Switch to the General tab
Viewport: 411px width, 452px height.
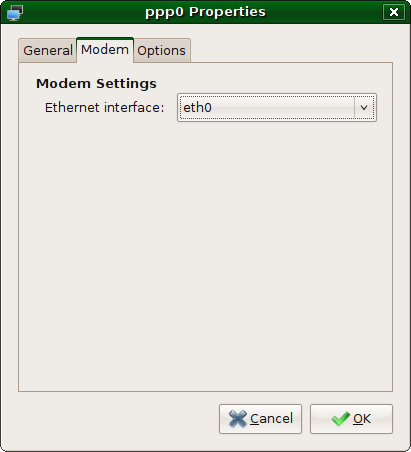[48, 51]
